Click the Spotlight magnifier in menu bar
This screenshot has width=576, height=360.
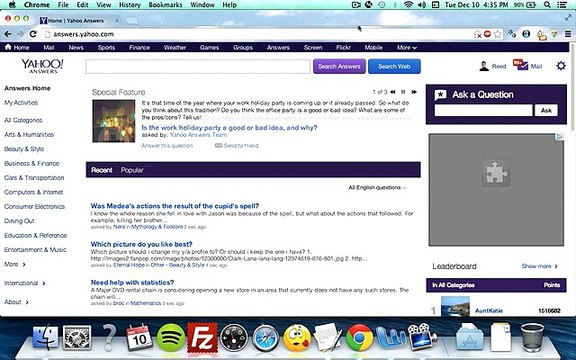click(547, 5)
